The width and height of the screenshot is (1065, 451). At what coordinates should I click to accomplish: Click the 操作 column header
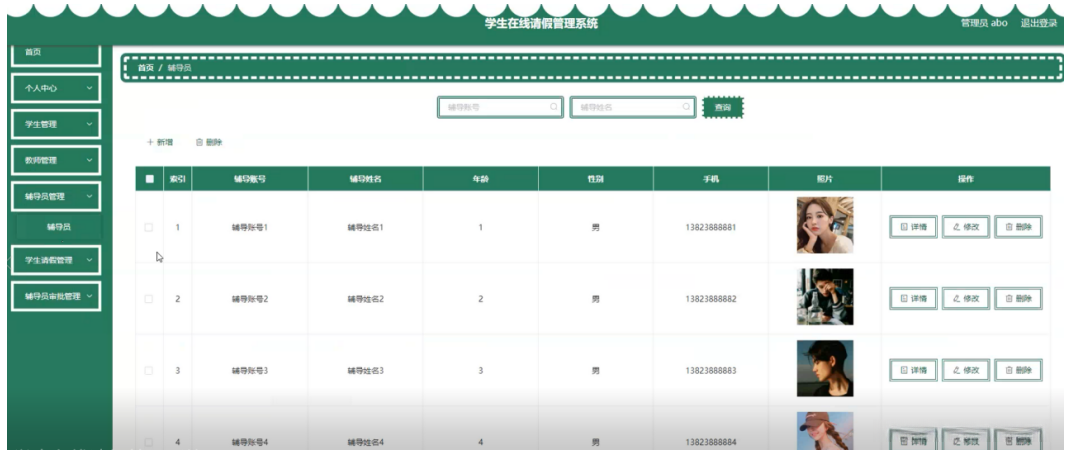pyautogui.click(x=966, y=179)
